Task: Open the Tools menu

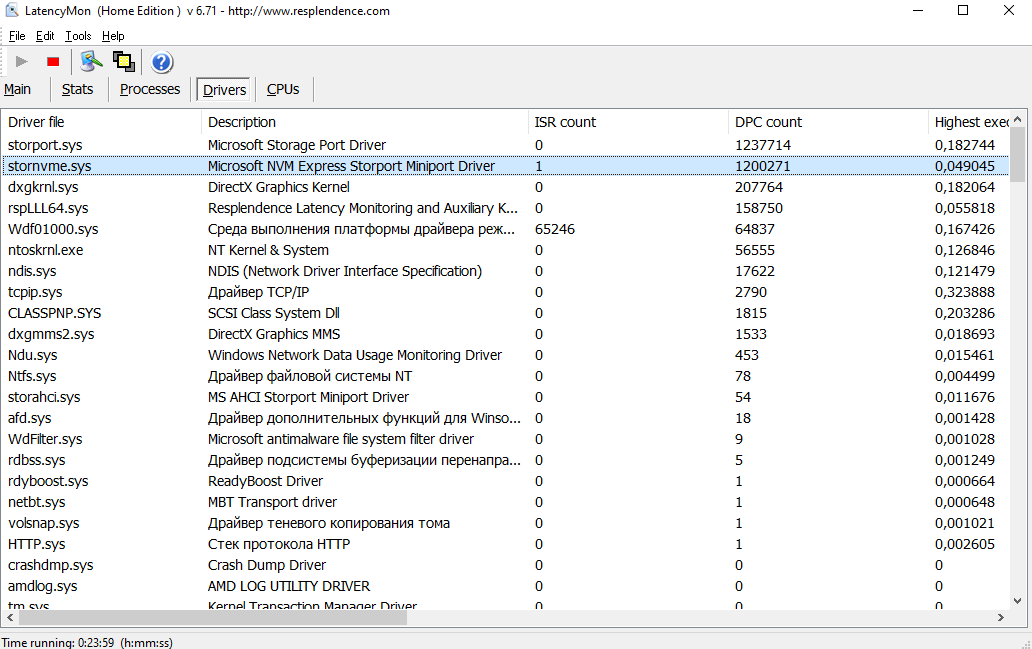Action: [x=78, y=36]
